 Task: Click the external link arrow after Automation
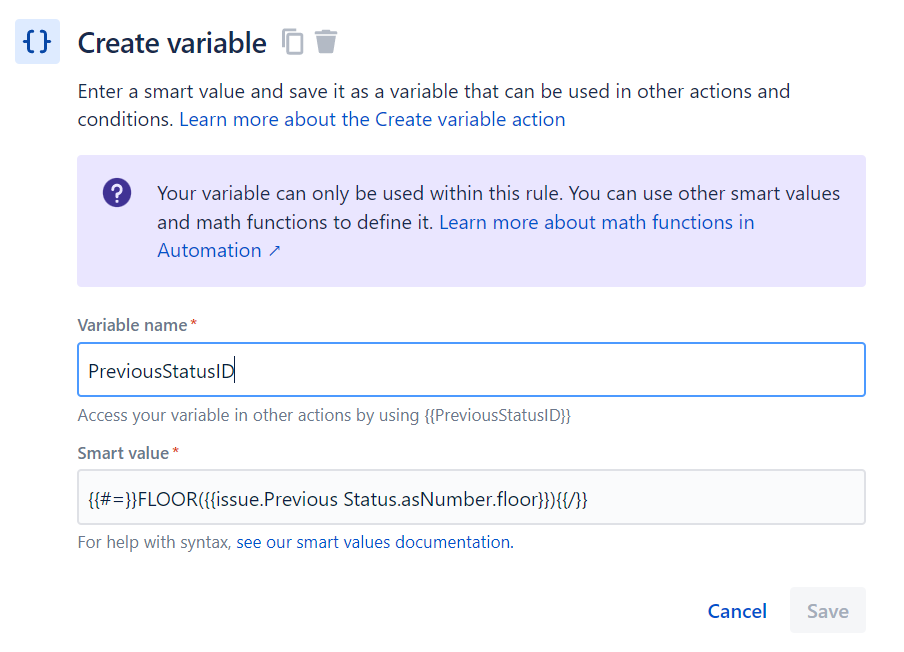[275, 251]
